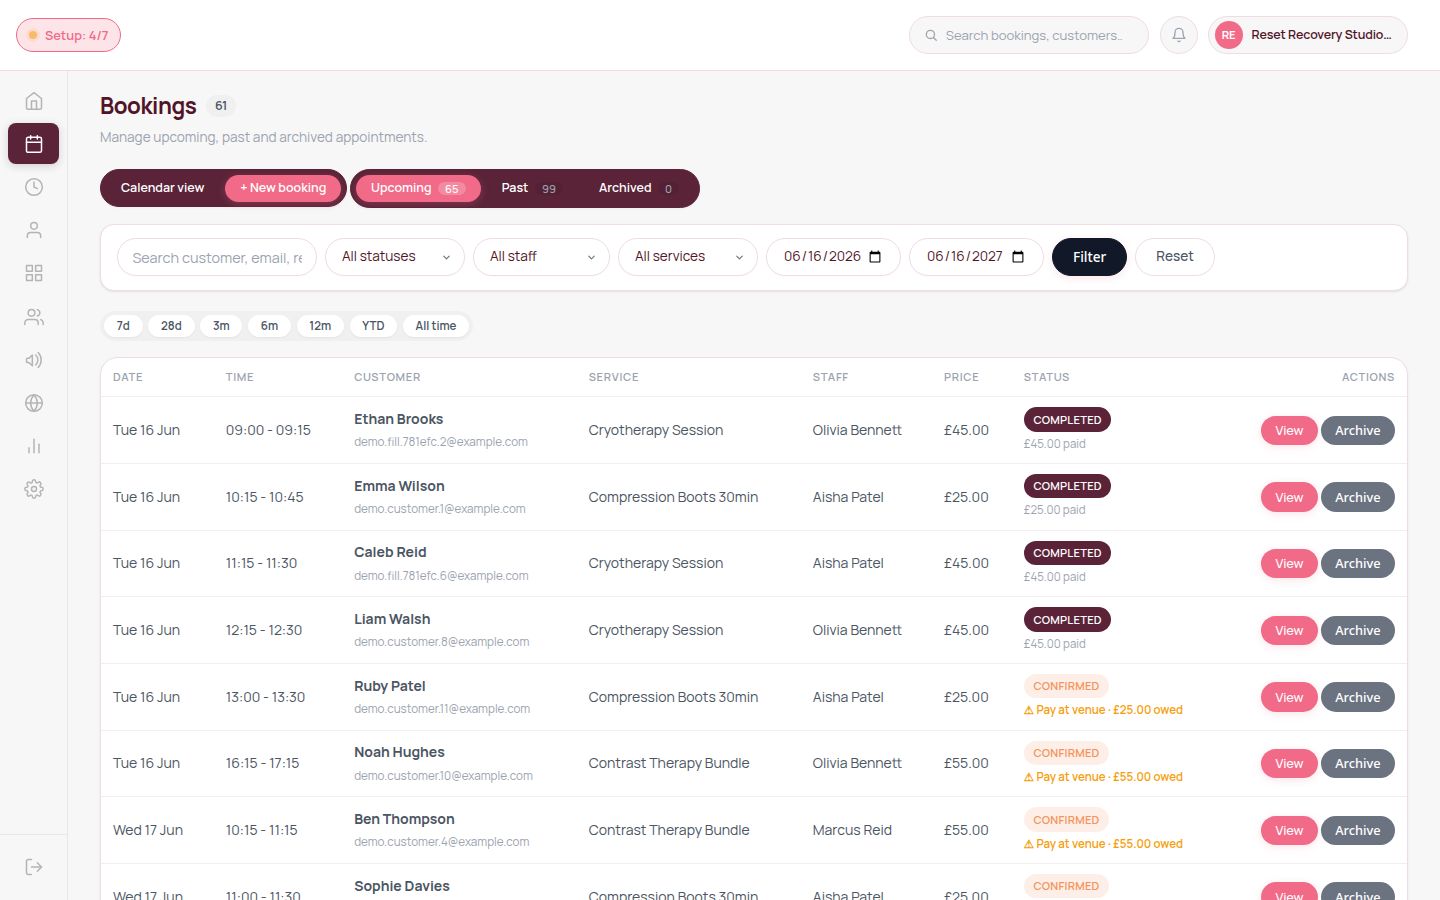
Task: Select the 28d quick range
Action: click(171, 326)
